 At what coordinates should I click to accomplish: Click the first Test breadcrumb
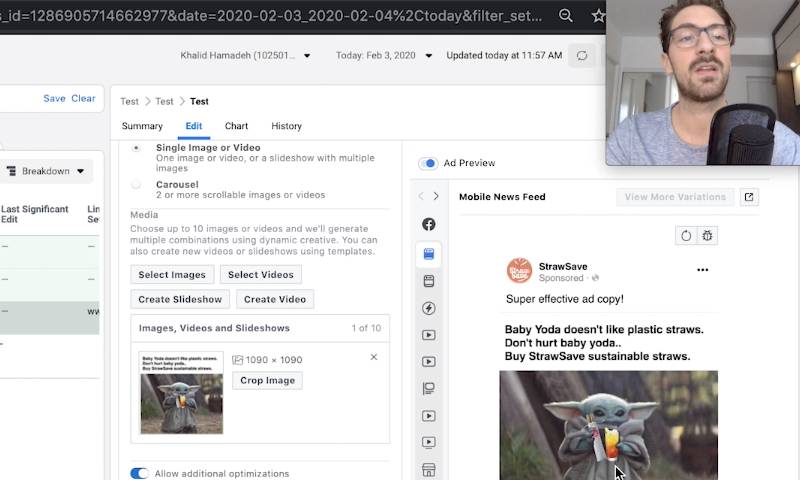point(130,102)
